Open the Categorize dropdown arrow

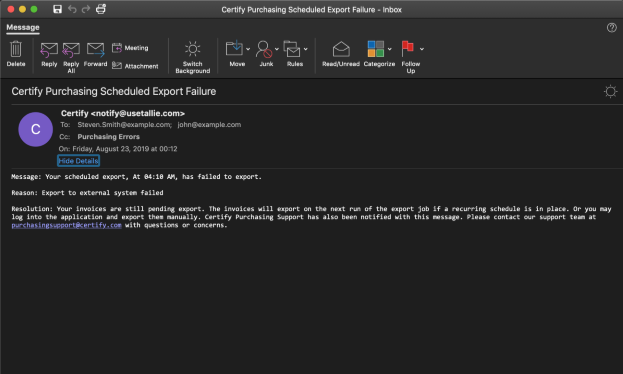(390, 49)
